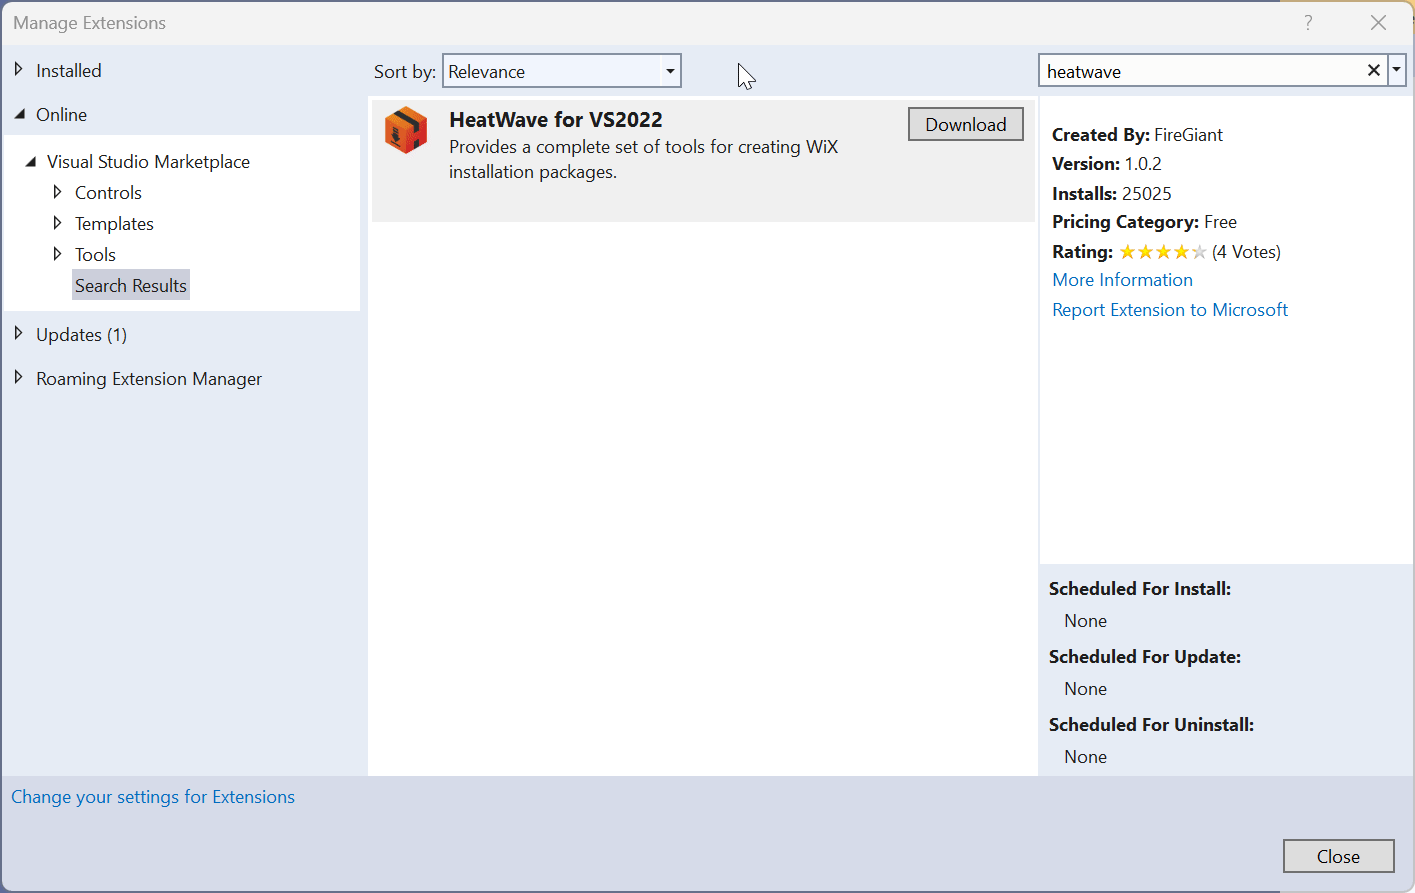Screen dimensions: 1415x893
Task: Click the HeatWave extension package icon
Action: (x=405, y=129)
